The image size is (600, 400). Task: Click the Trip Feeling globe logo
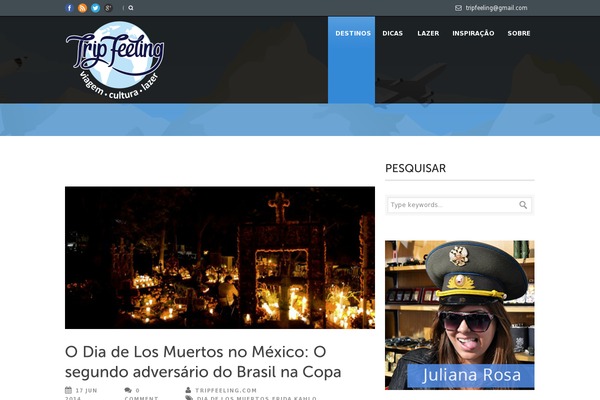pyautogui.click(x=115, y=60)
